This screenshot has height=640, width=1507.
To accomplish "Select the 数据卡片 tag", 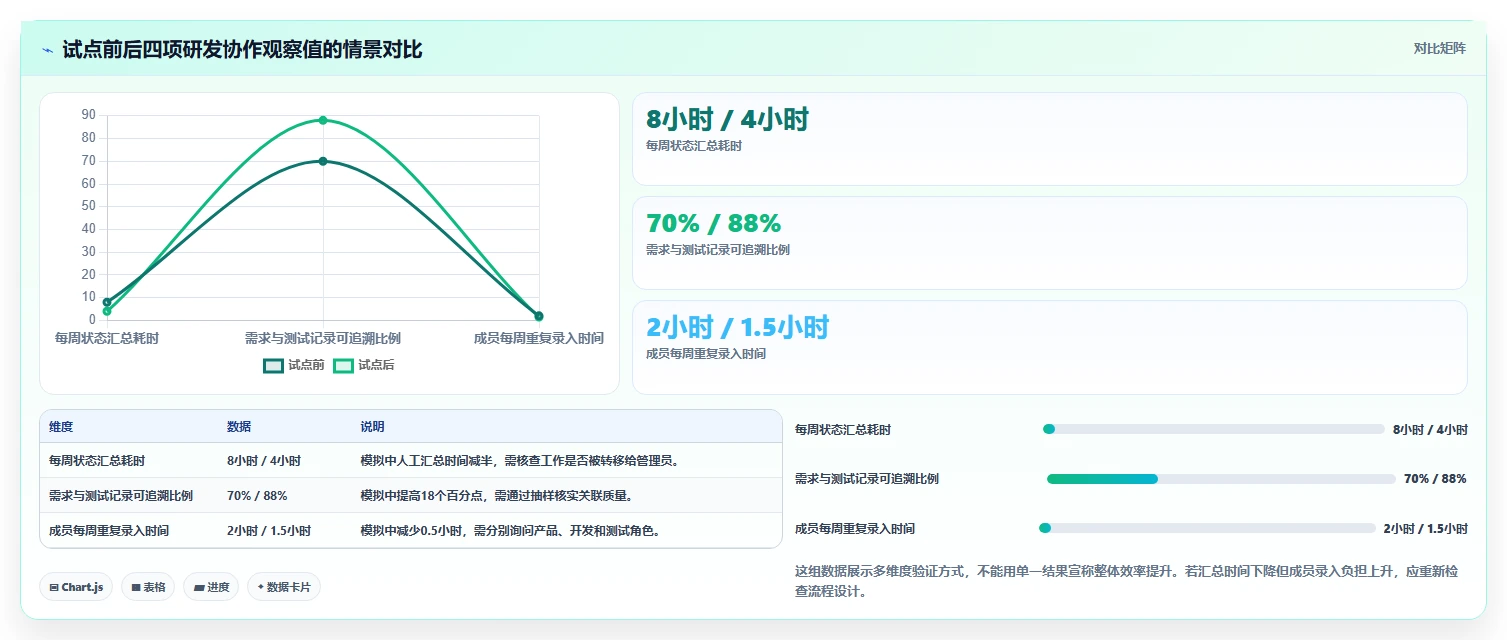I will pyautogui.click(x=284, y=587).
